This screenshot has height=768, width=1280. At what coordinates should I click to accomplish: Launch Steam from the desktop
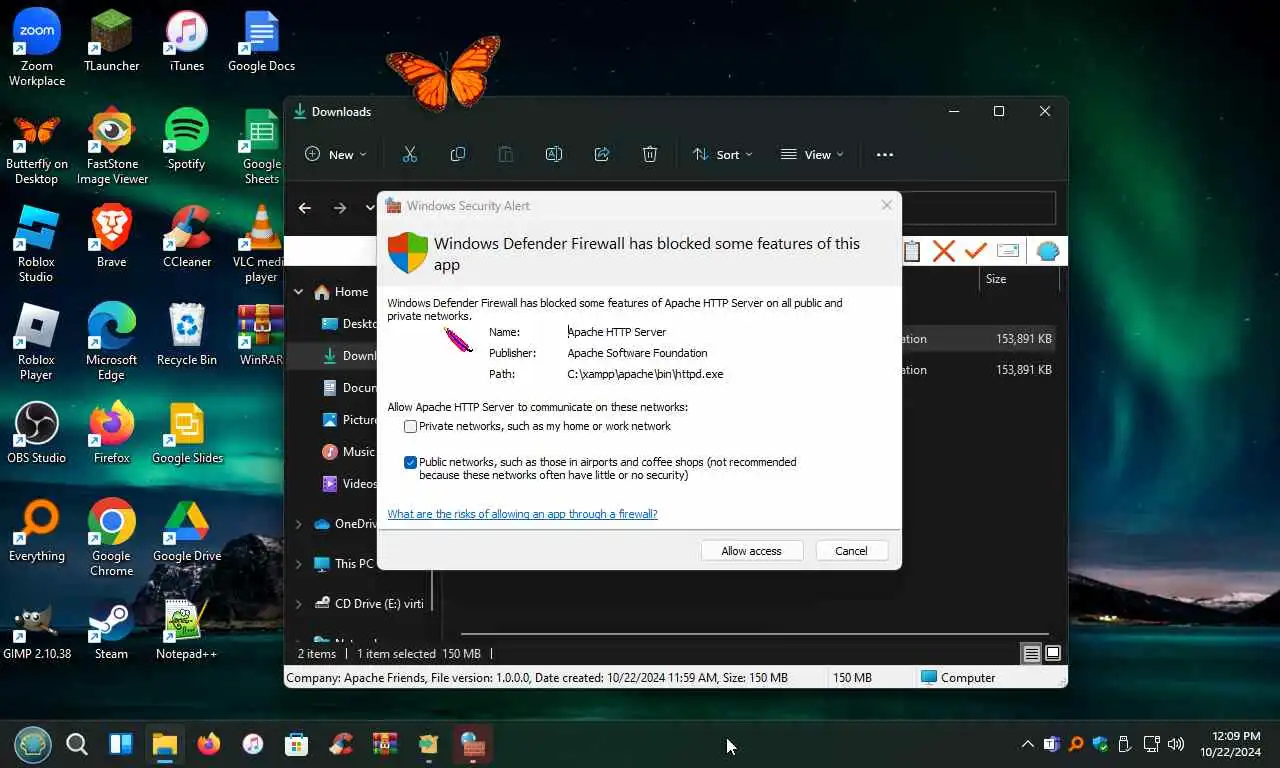pos(111,629)
